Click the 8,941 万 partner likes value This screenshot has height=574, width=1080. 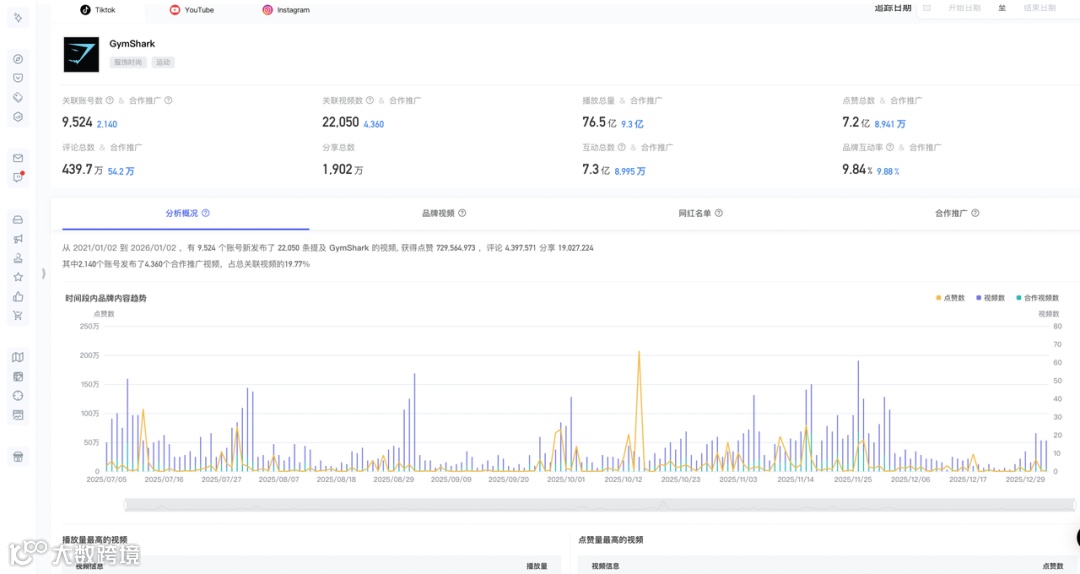click(890, 124)
